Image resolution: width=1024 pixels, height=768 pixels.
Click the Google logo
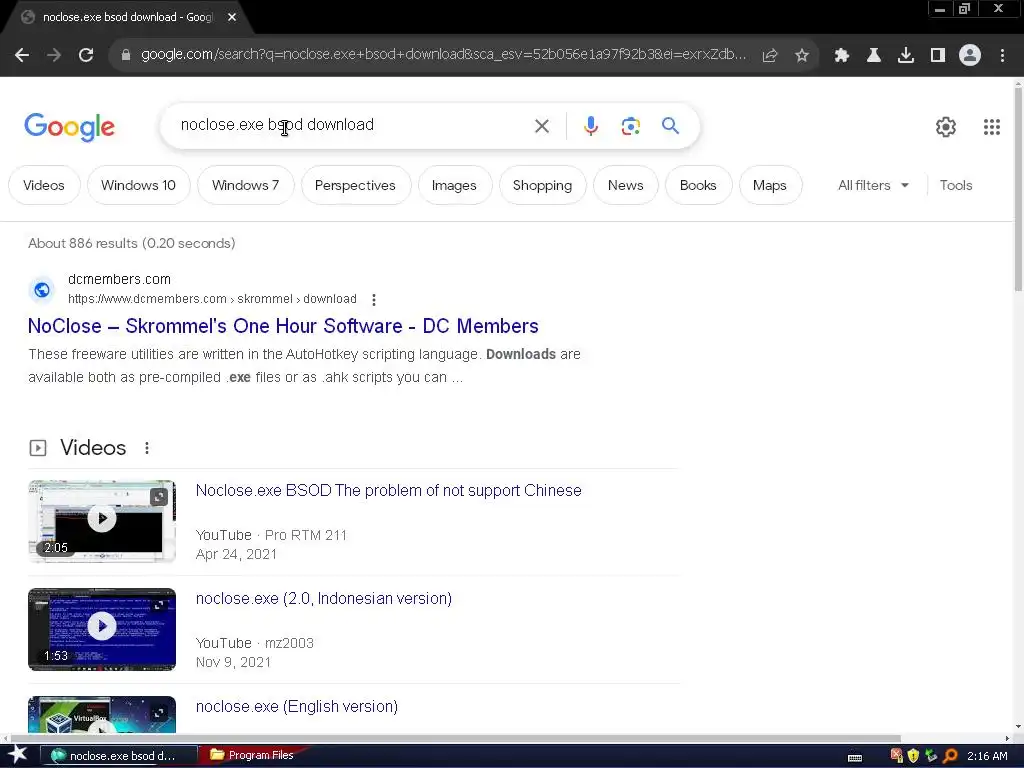[x=69, y=127]
